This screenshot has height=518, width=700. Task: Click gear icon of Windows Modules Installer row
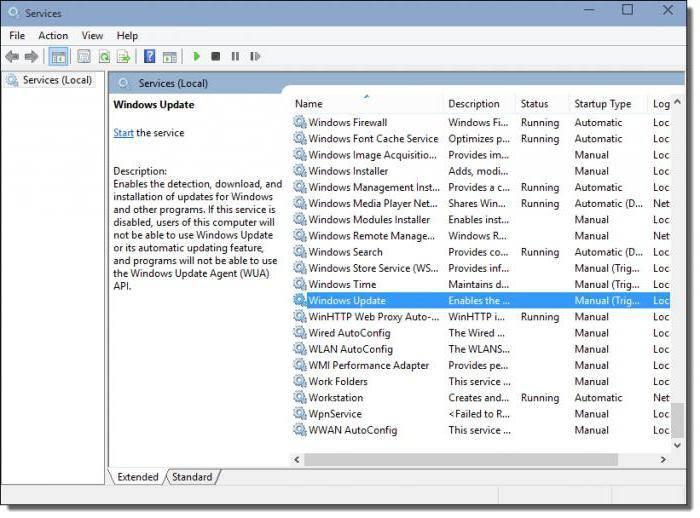pos(300,219)
